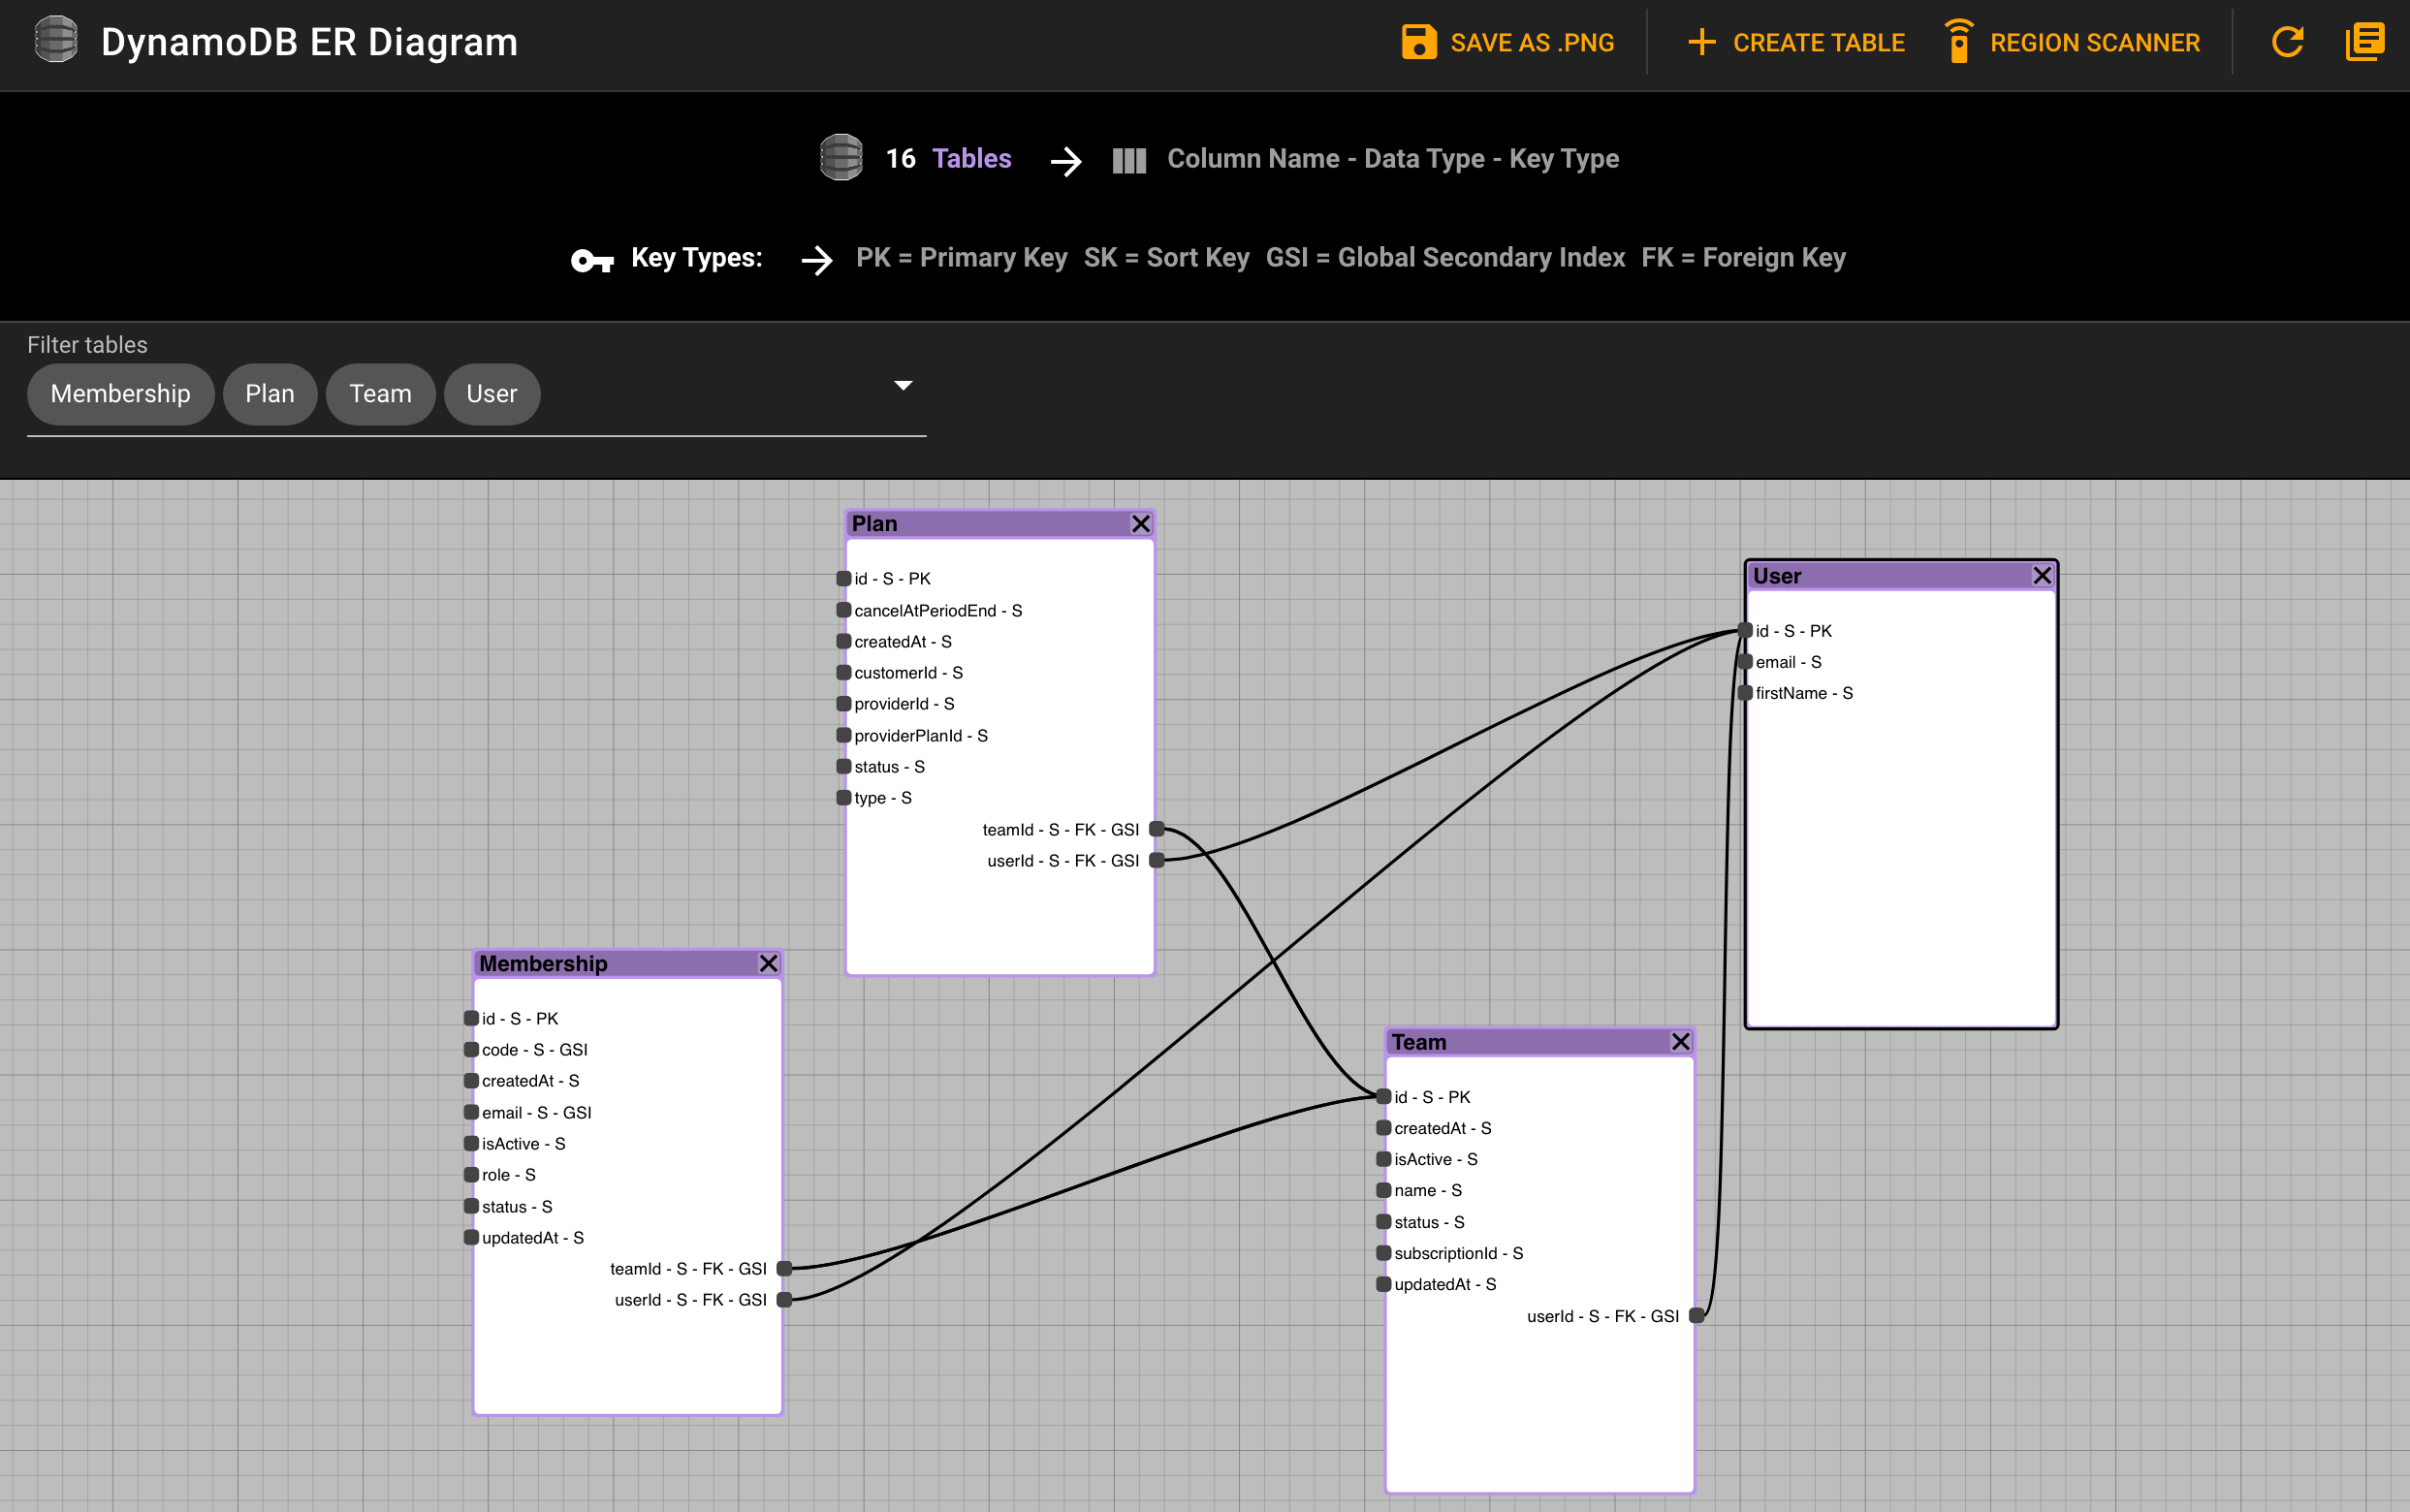Click the Membership code GSI port
This screenshot has width=2410, height=1512.
click(x=471, y=1049)
